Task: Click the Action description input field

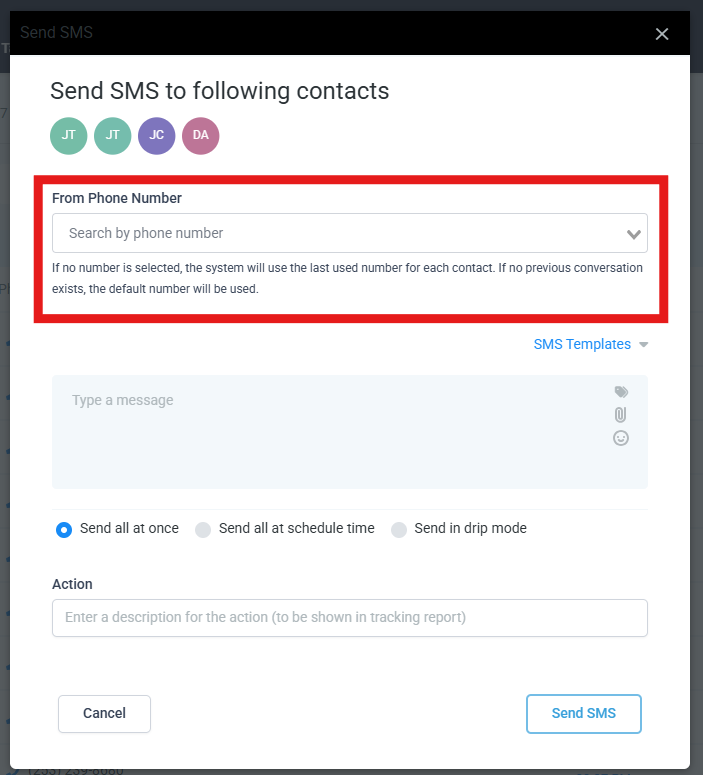Action: click(x=349, y=618)
